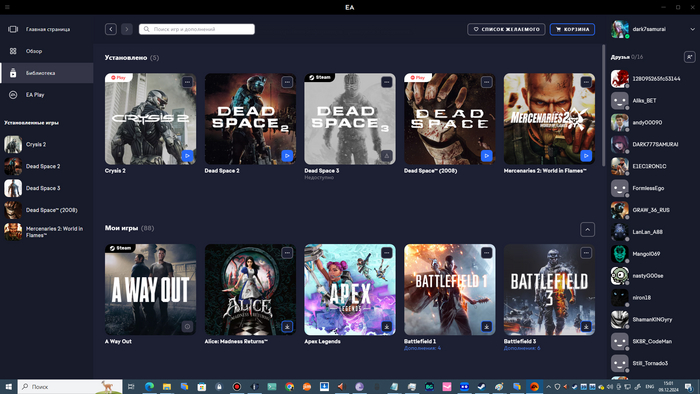Go back with the left arrow button
Image resolution: width=700 pixels, height=394 pixels.
pos(111,29)
